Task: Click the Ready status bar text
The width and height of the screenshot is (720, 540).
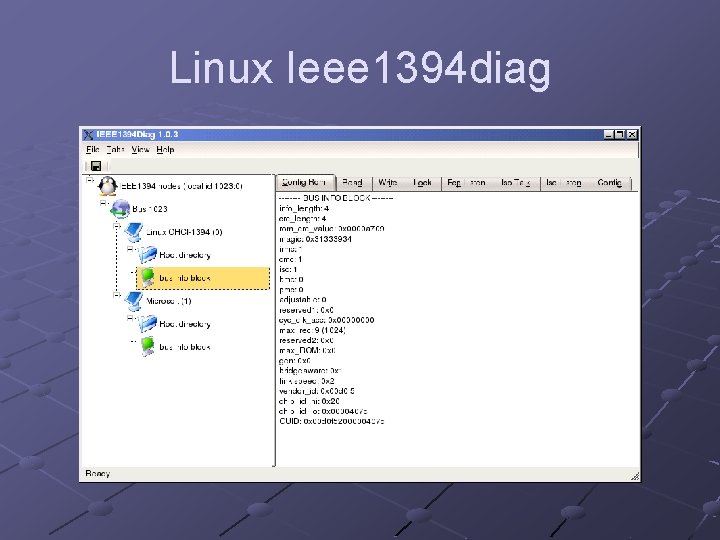Action: tap(98, 473)
